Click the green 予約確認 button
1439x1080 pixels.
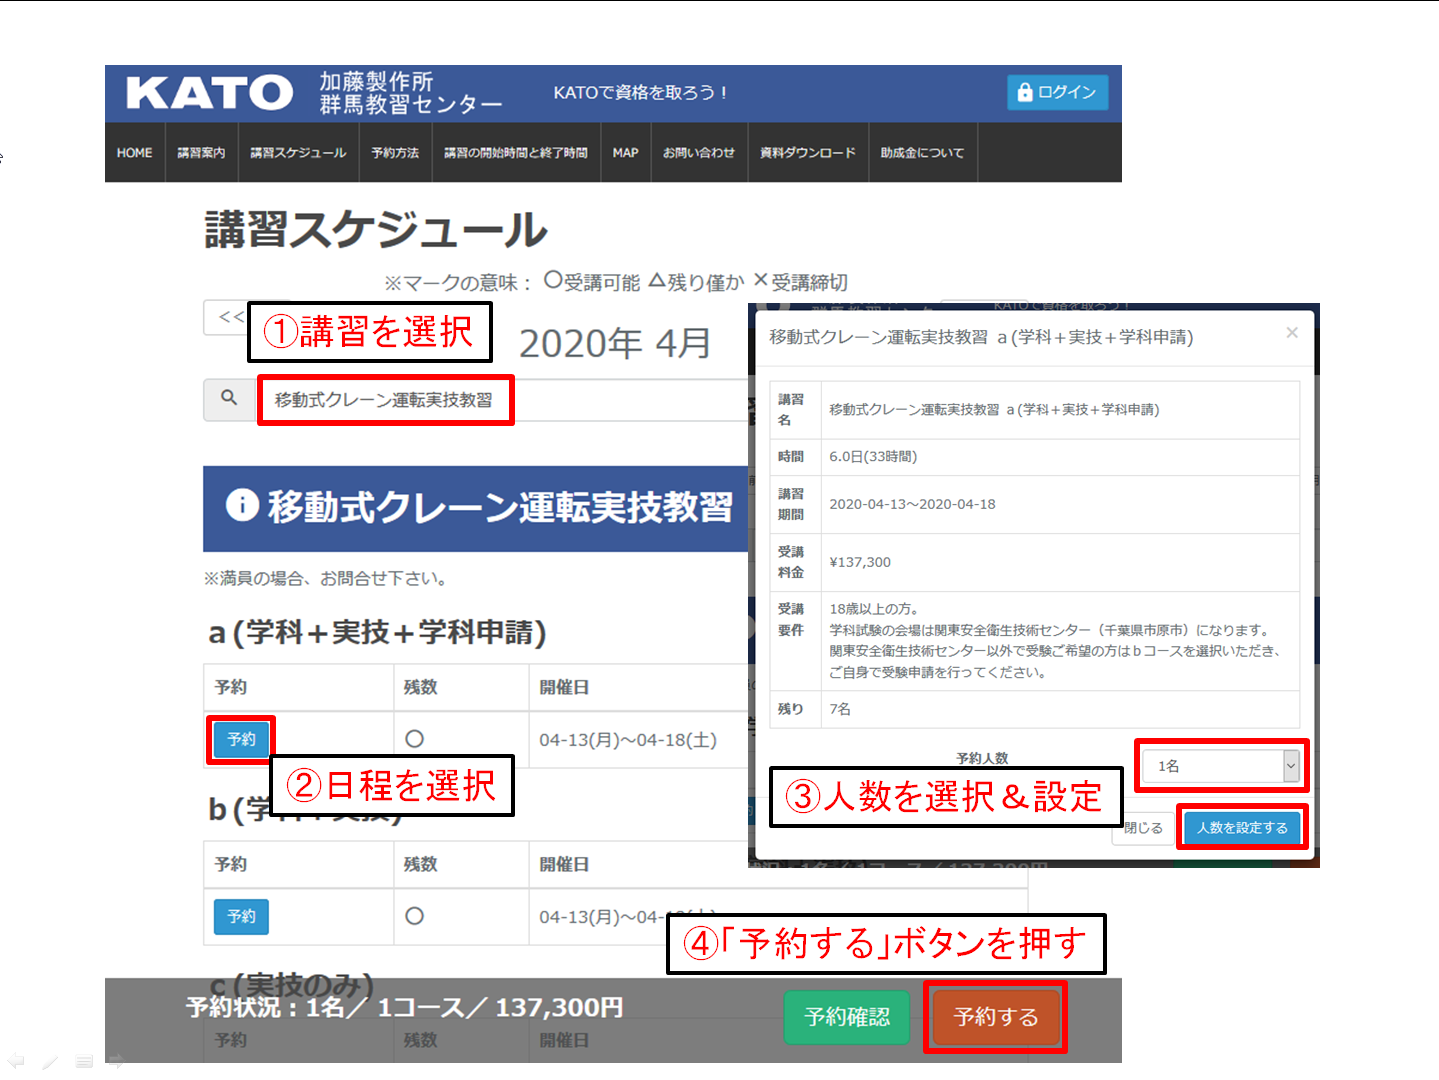(x=847, y=1017)
